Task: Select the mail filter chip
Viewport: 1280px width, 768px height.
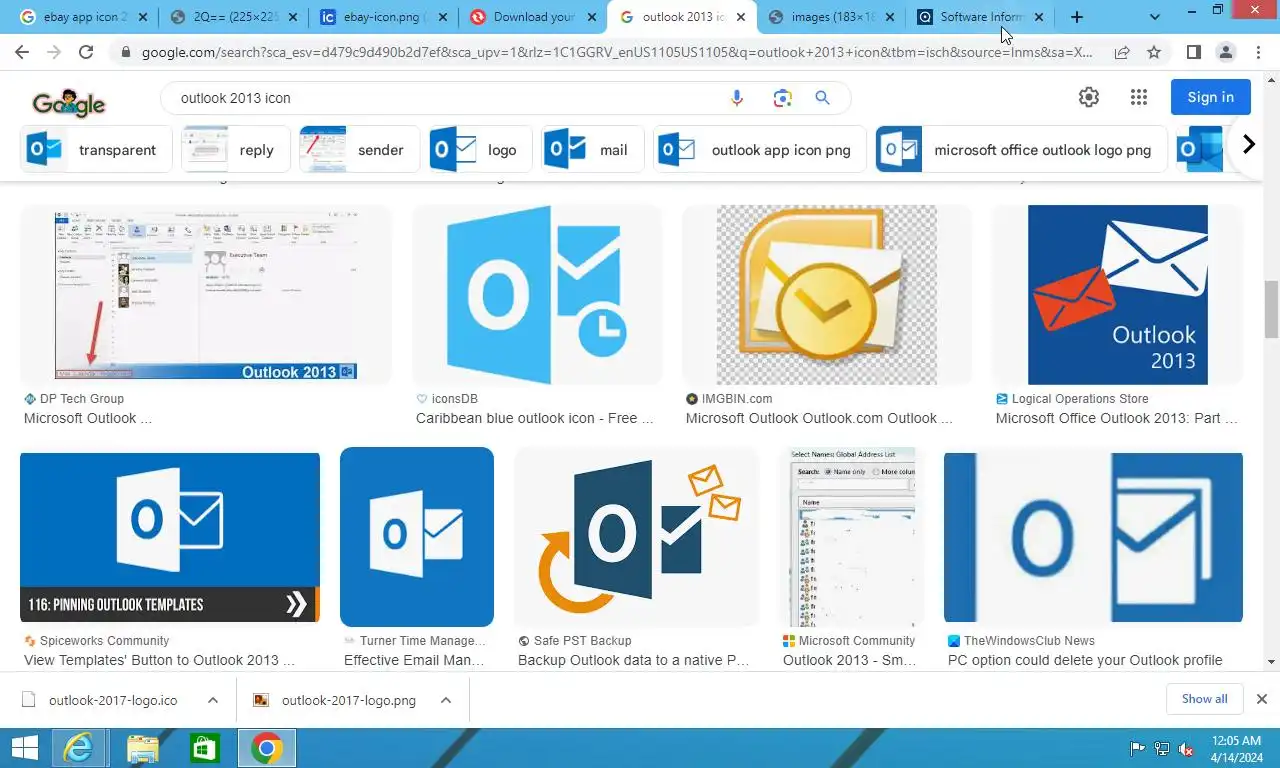Action: tap(593, 150)
